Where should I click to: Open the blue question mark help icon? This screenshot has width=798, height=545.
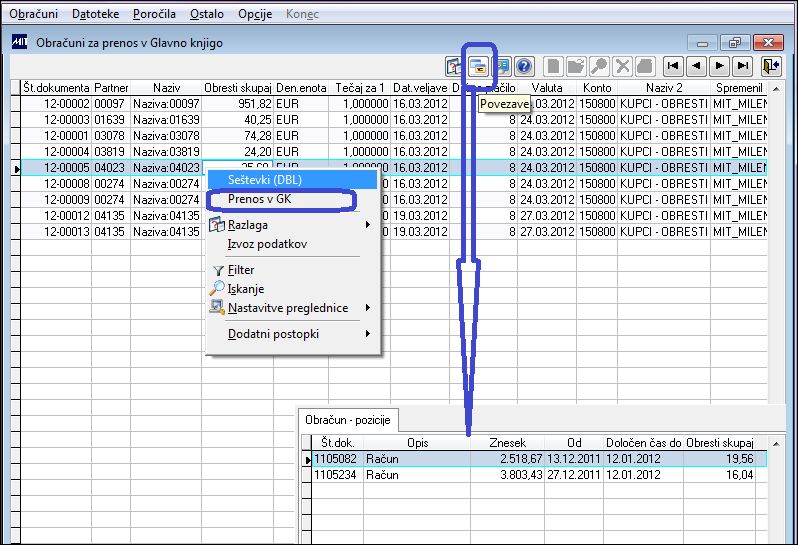[x=524, y=66]
